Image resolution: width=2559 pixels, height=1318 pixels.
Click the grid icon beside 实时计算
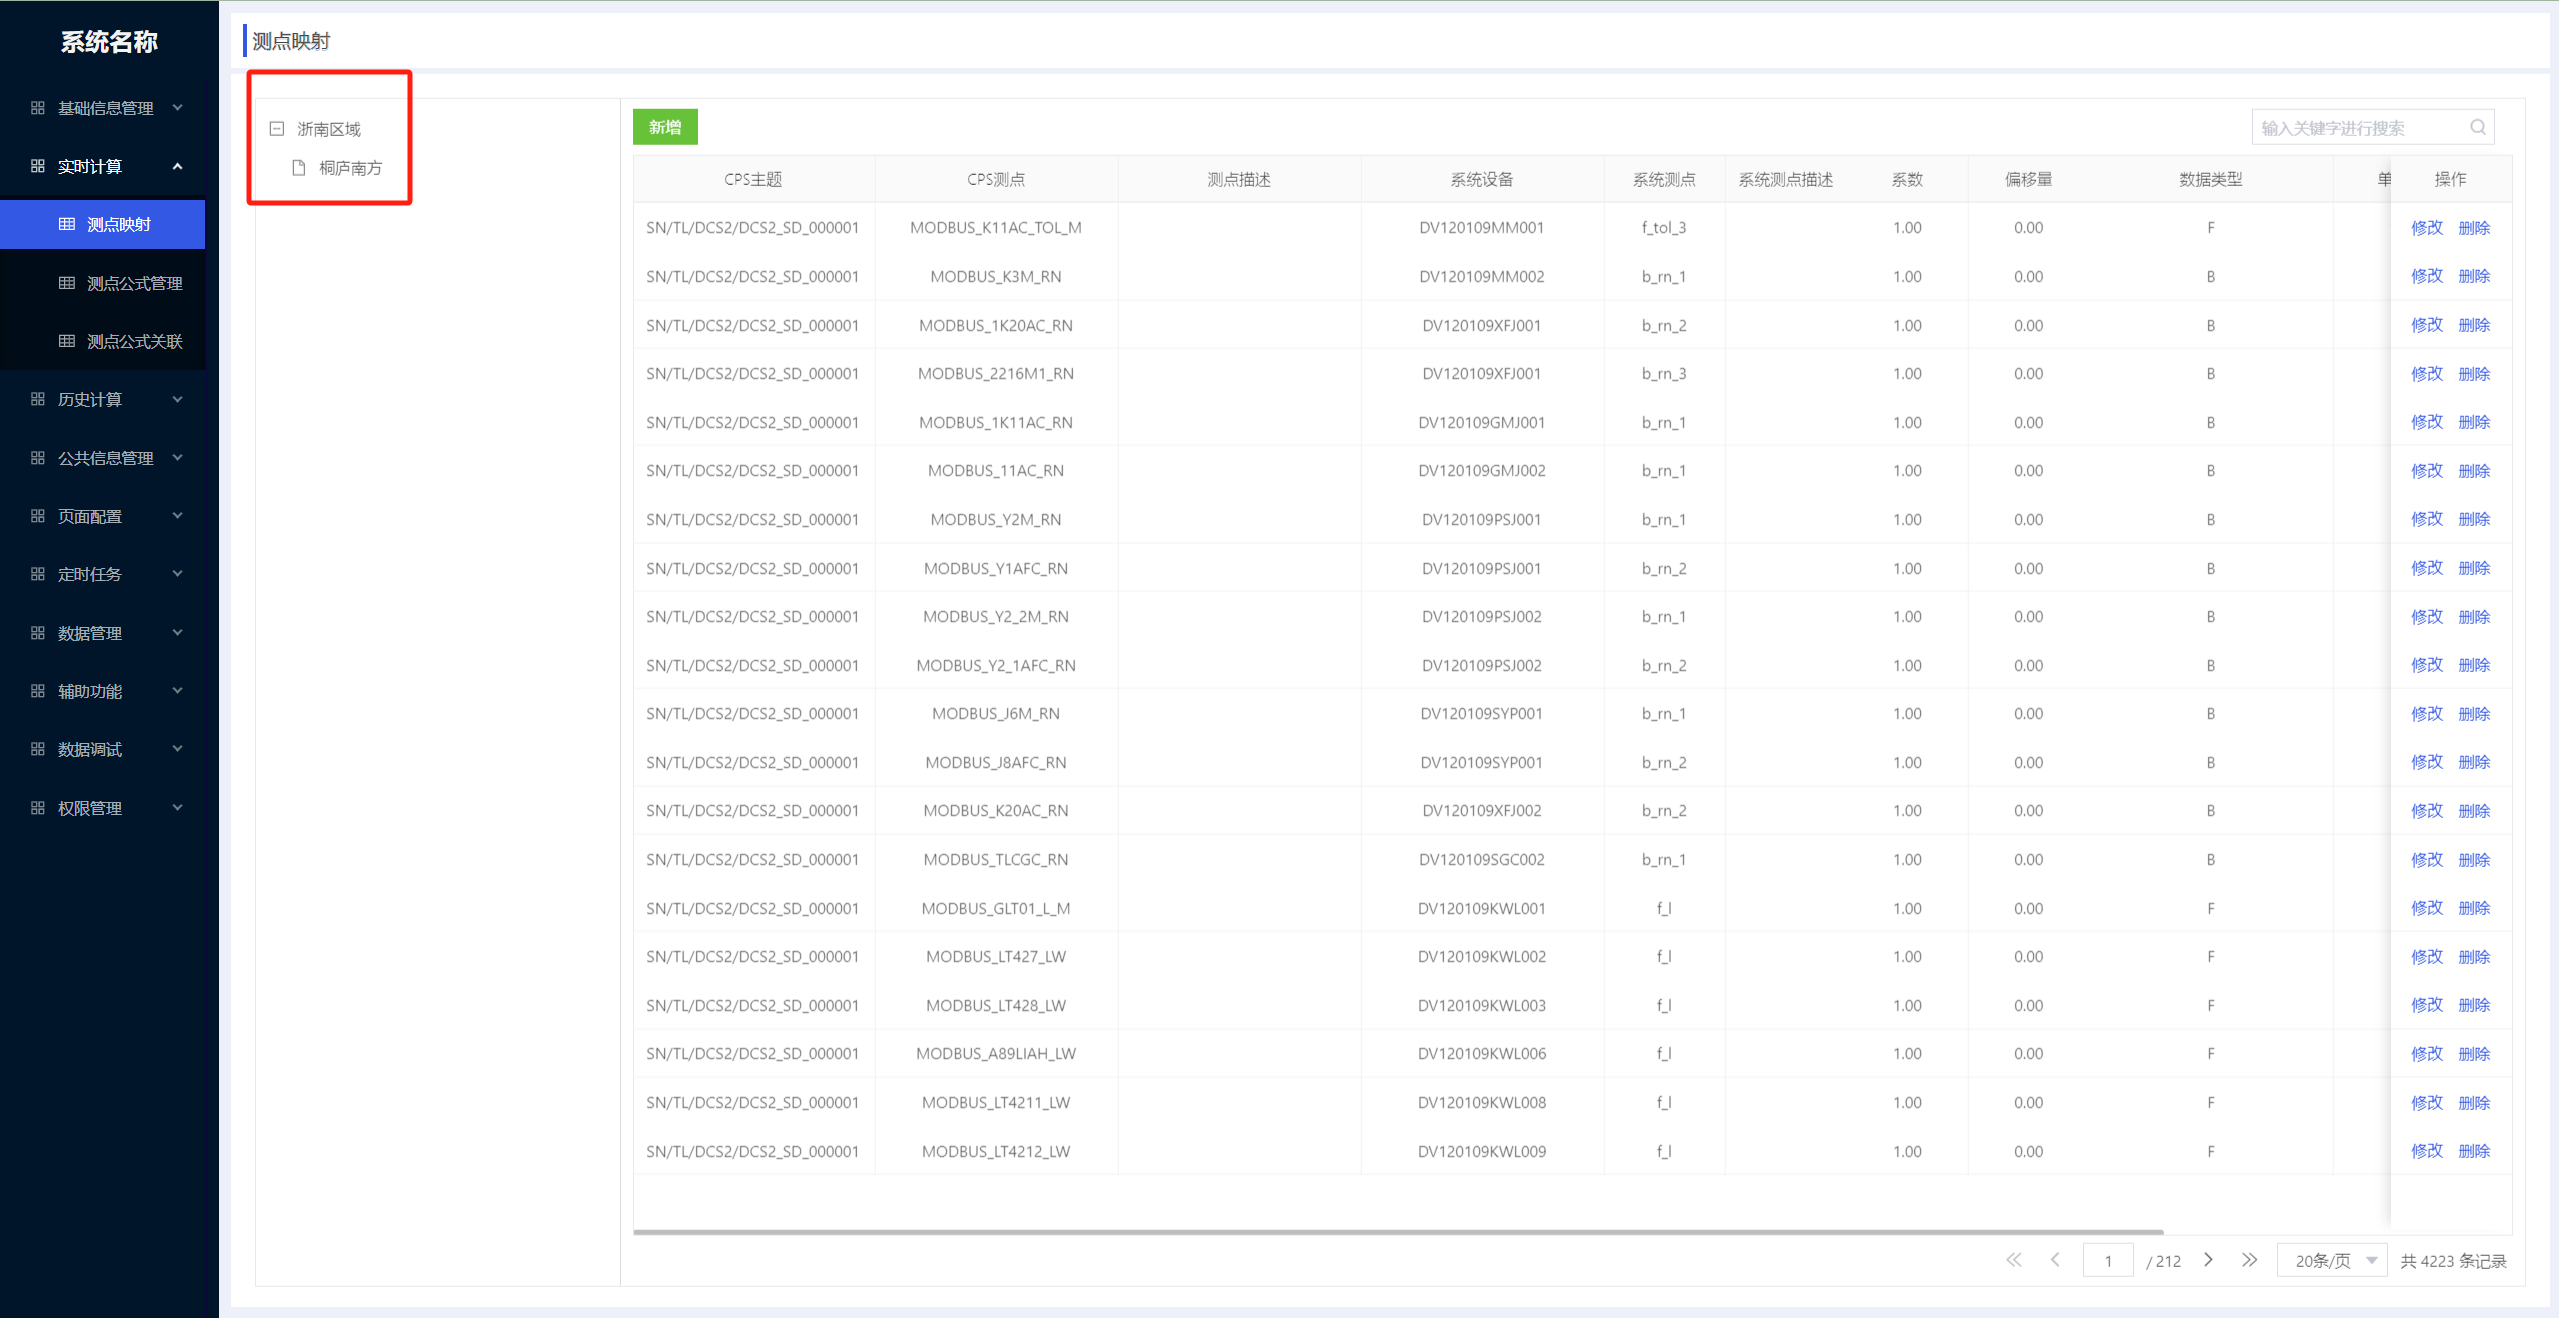(x=38, y=166)
